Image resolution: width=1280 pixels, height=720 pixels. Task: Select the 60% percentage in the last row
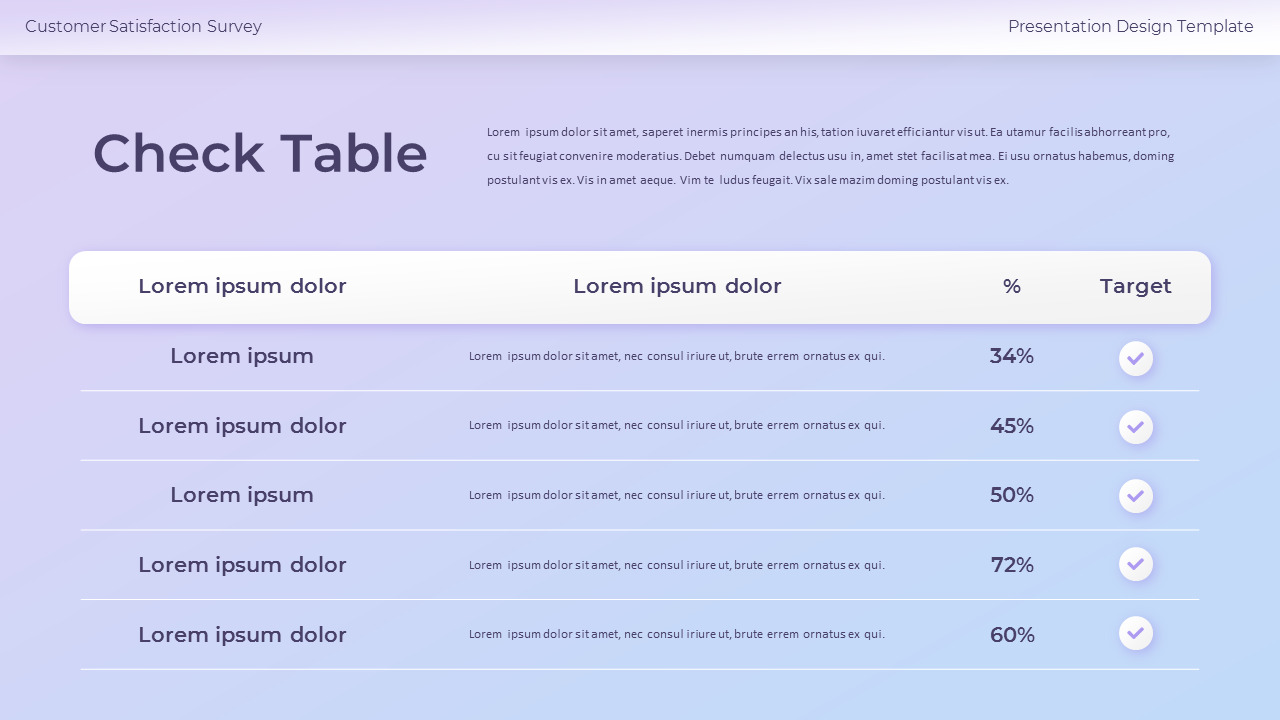1011,635
